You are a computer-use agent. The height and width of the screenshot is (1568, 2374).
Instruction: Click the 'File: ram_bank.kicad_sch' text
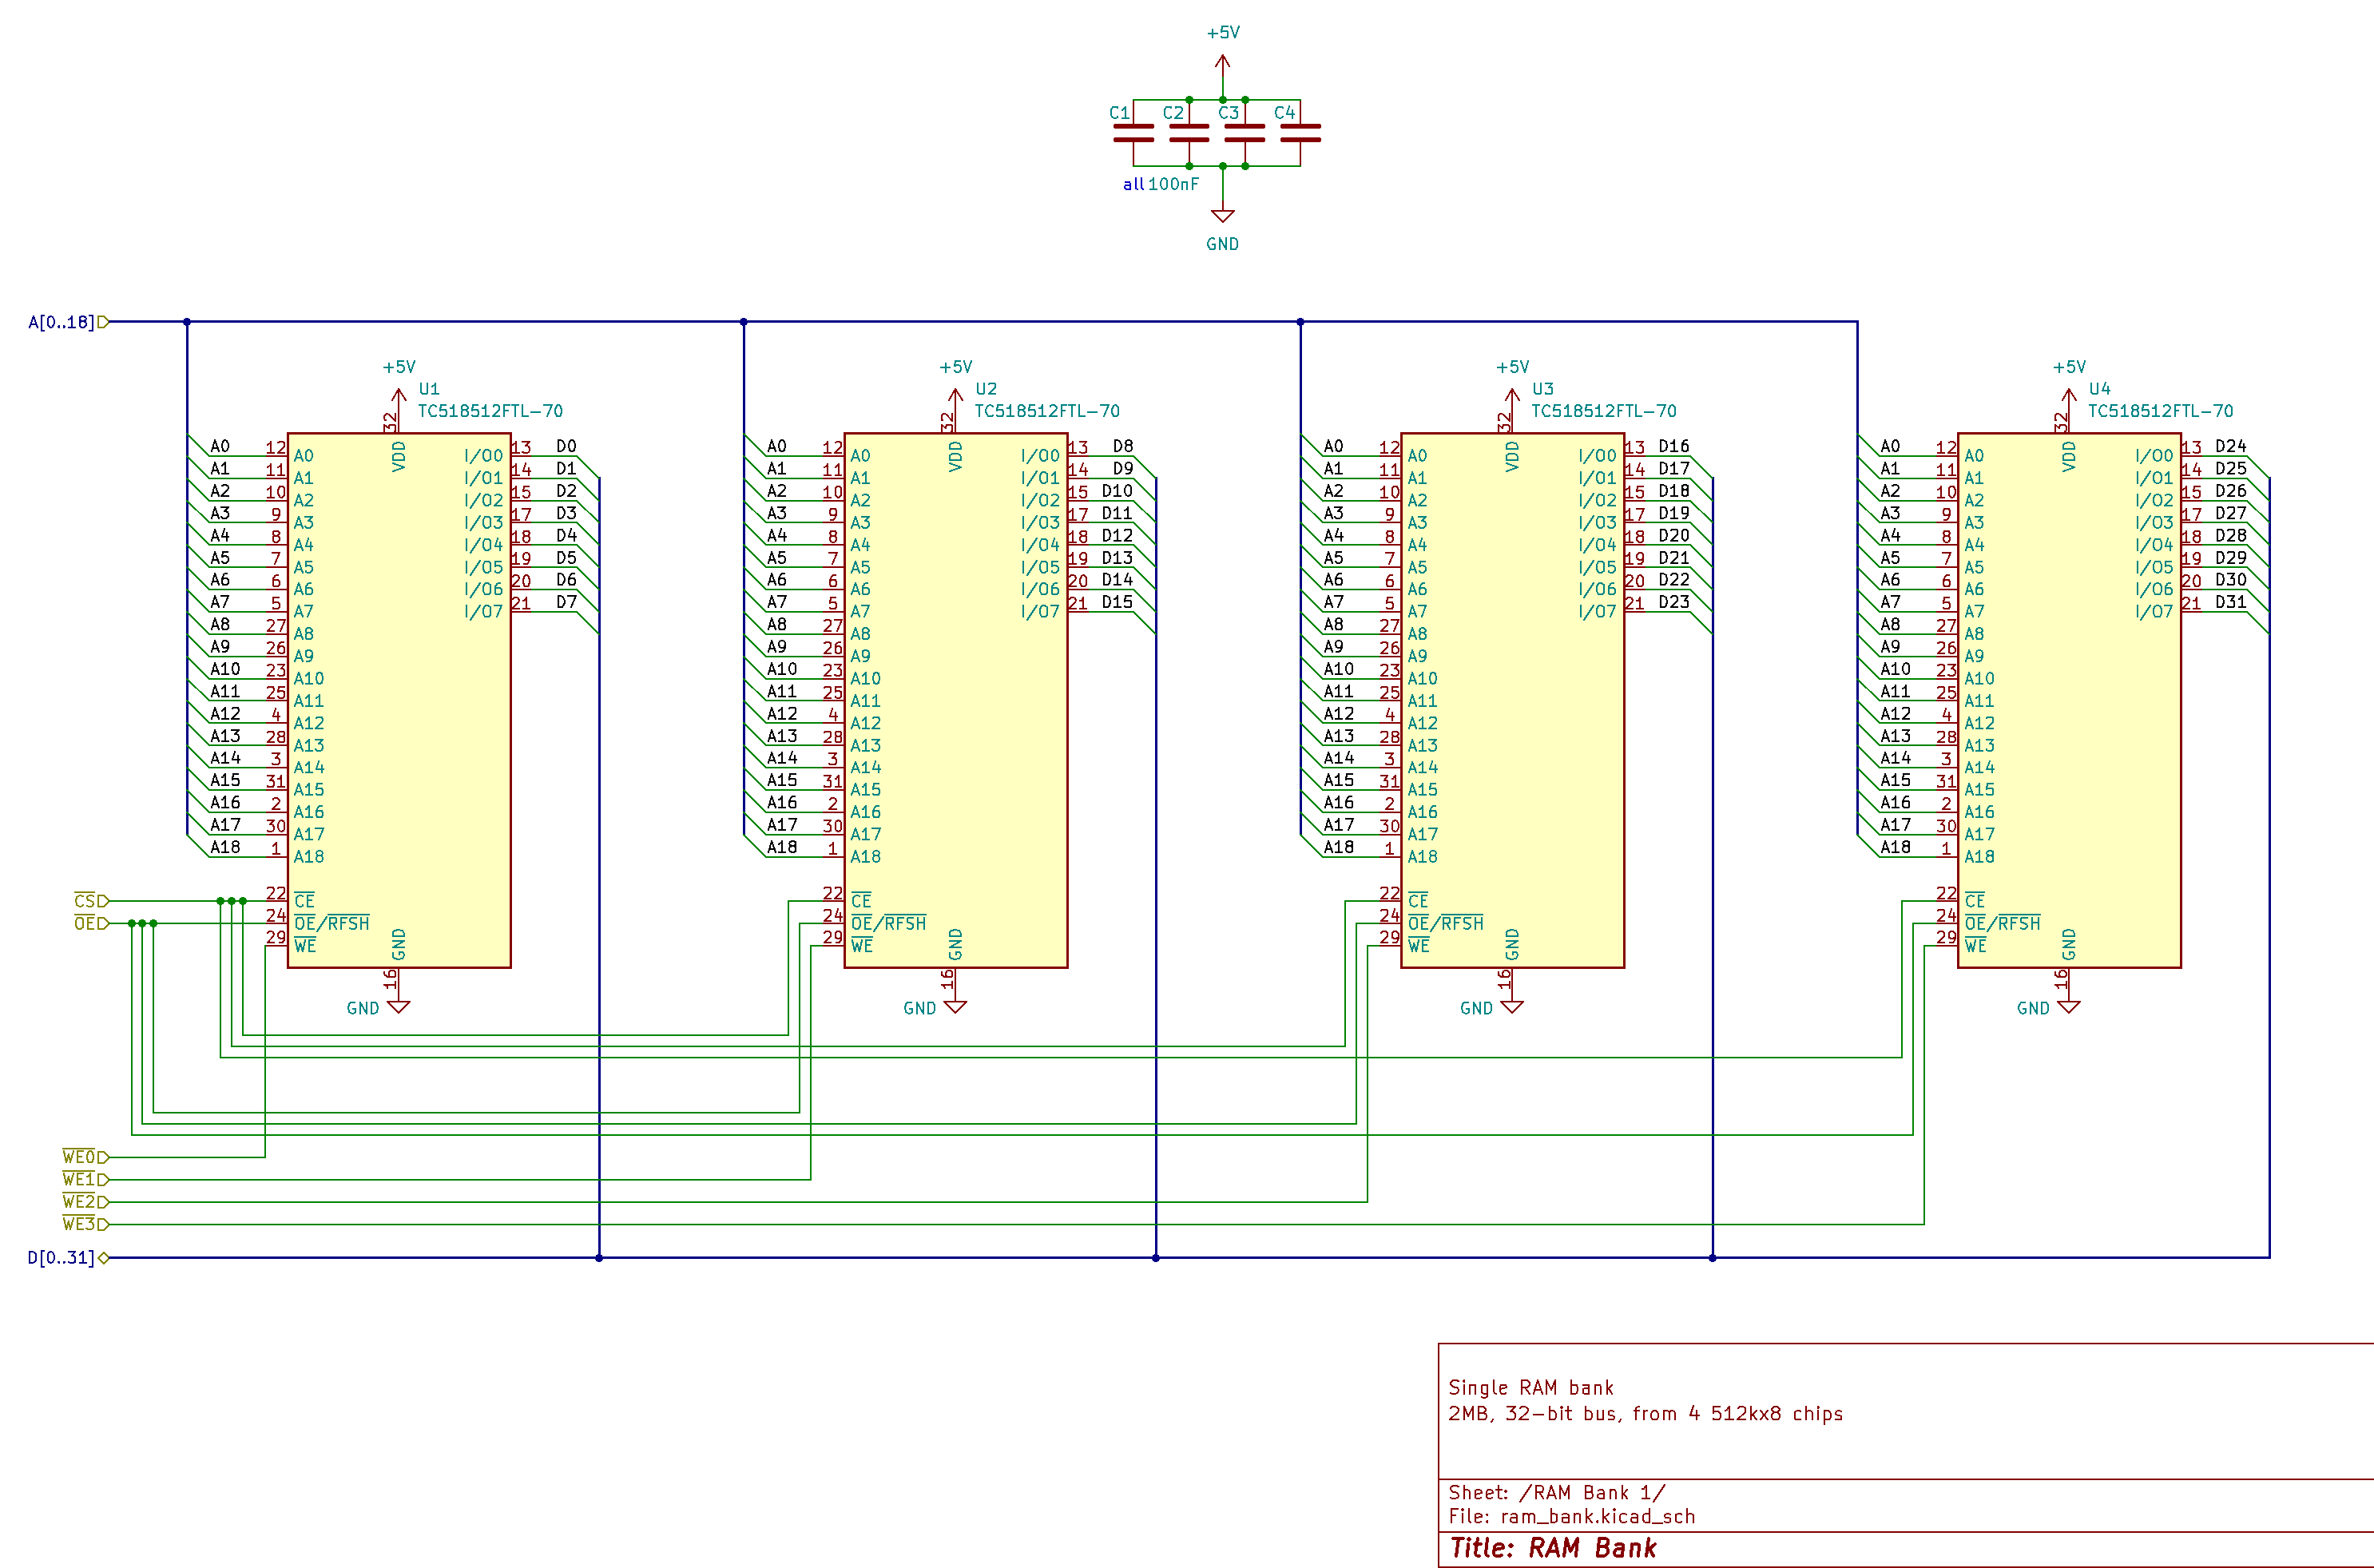pos(1571,1516)
